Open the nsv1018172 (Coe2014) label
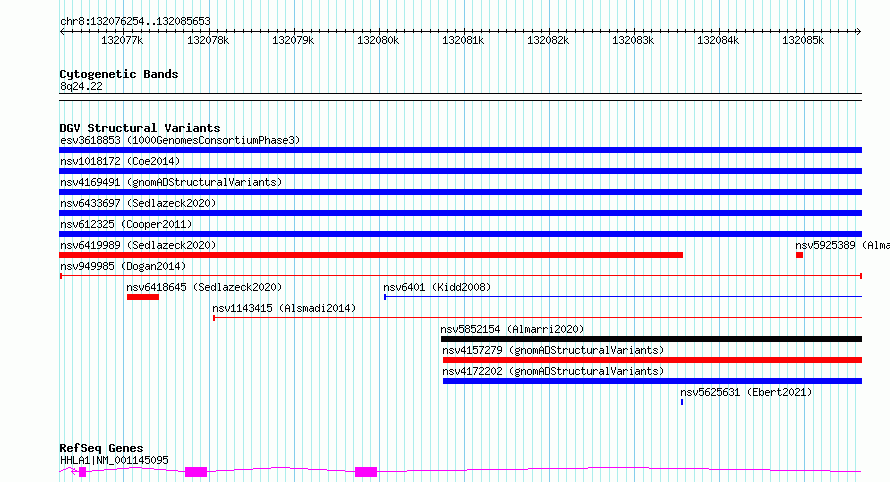 coord(120,161)
